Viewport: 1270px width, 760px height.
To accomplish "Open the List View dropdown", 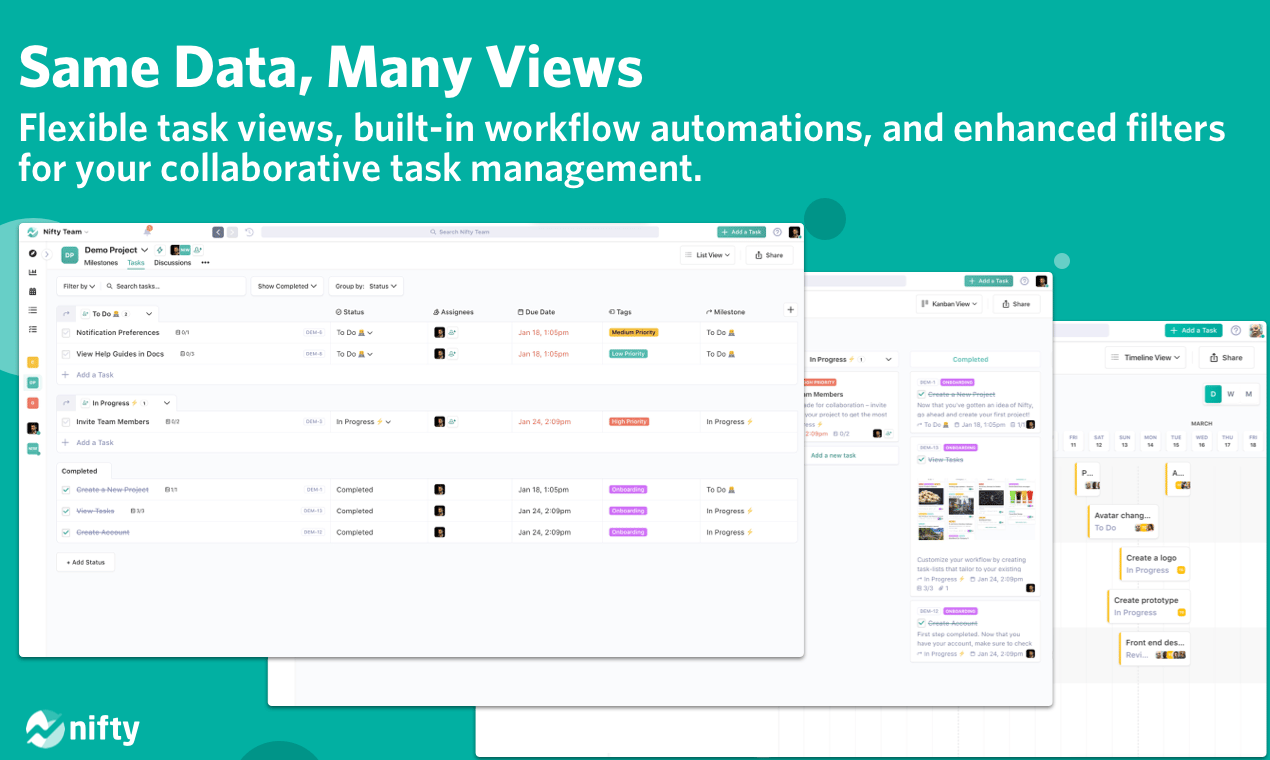I will [x=708, y=255].
